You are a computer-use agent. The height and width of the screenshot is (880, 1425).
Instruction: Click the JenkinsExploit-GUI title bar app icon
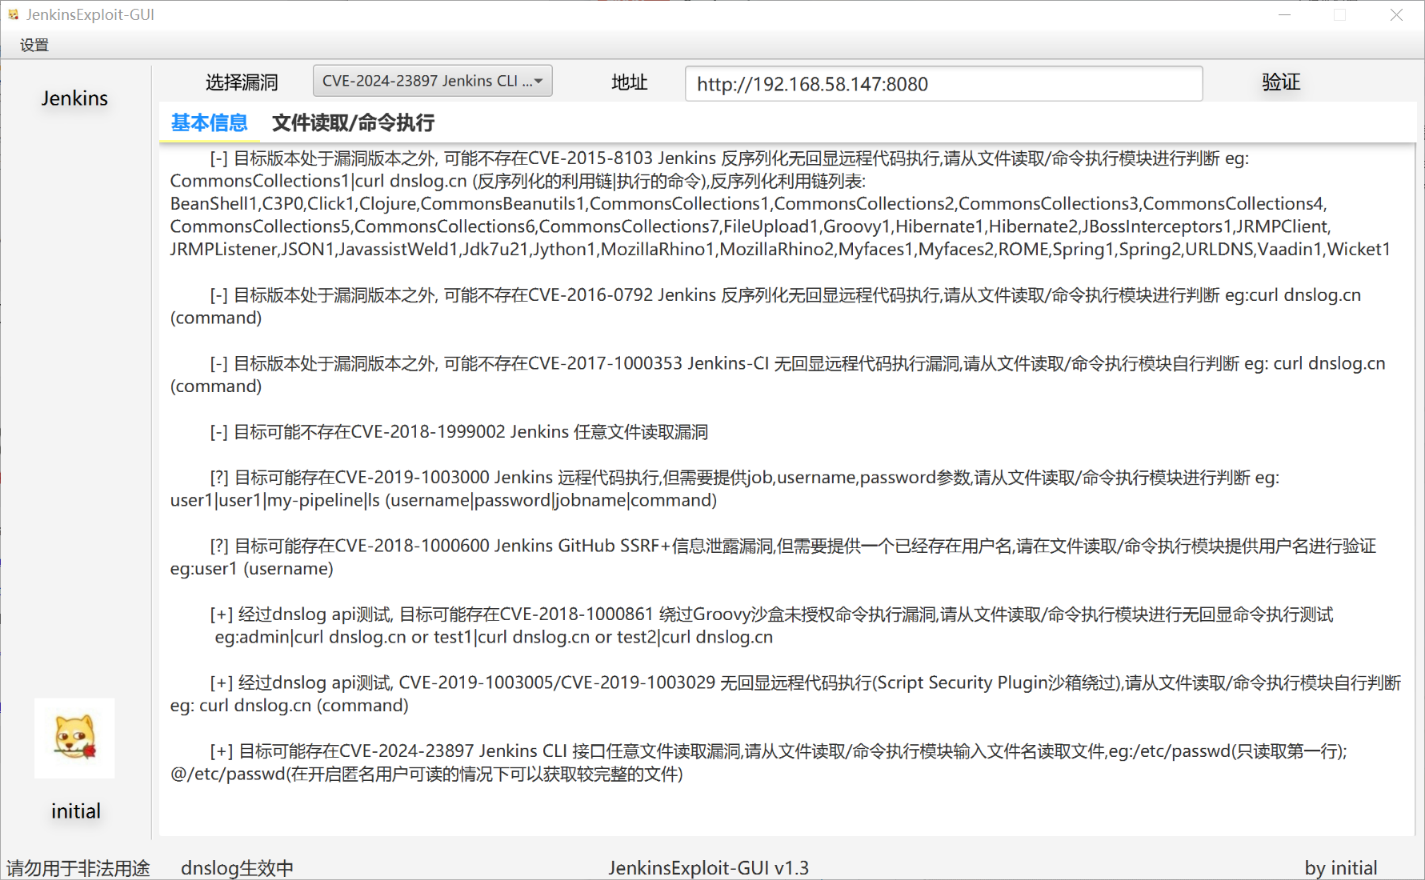pyautogui.click(x=13, y=15)
